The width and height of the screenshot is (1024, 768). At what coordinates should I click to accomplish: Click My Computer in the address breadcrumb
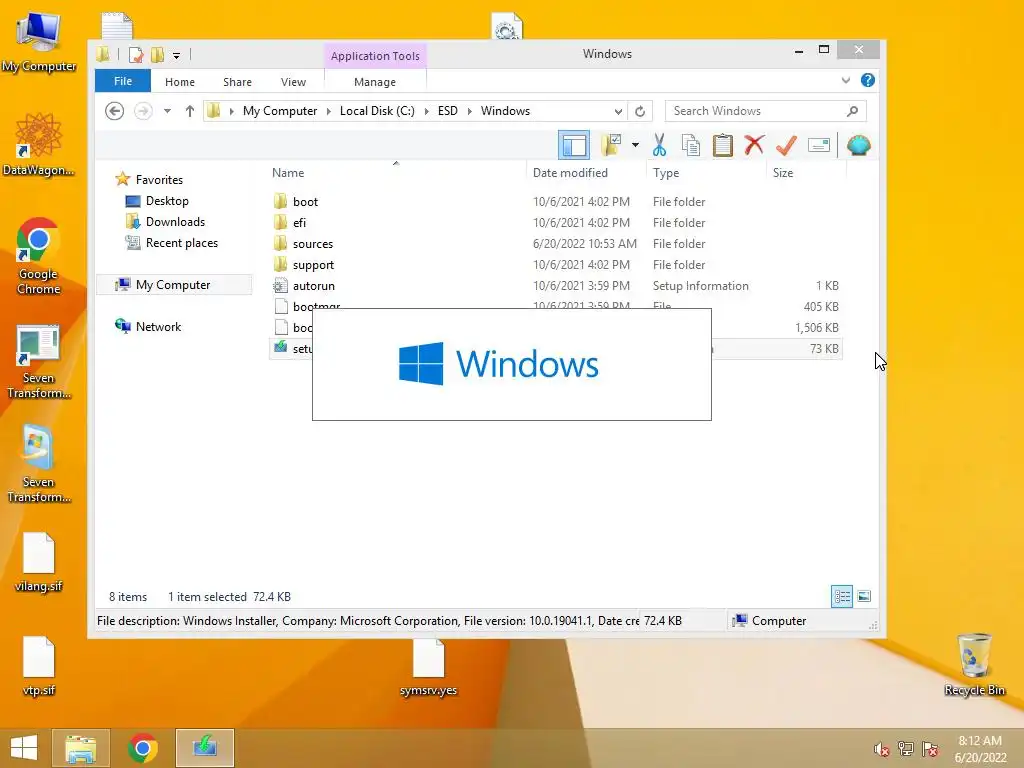pos(280,111)
